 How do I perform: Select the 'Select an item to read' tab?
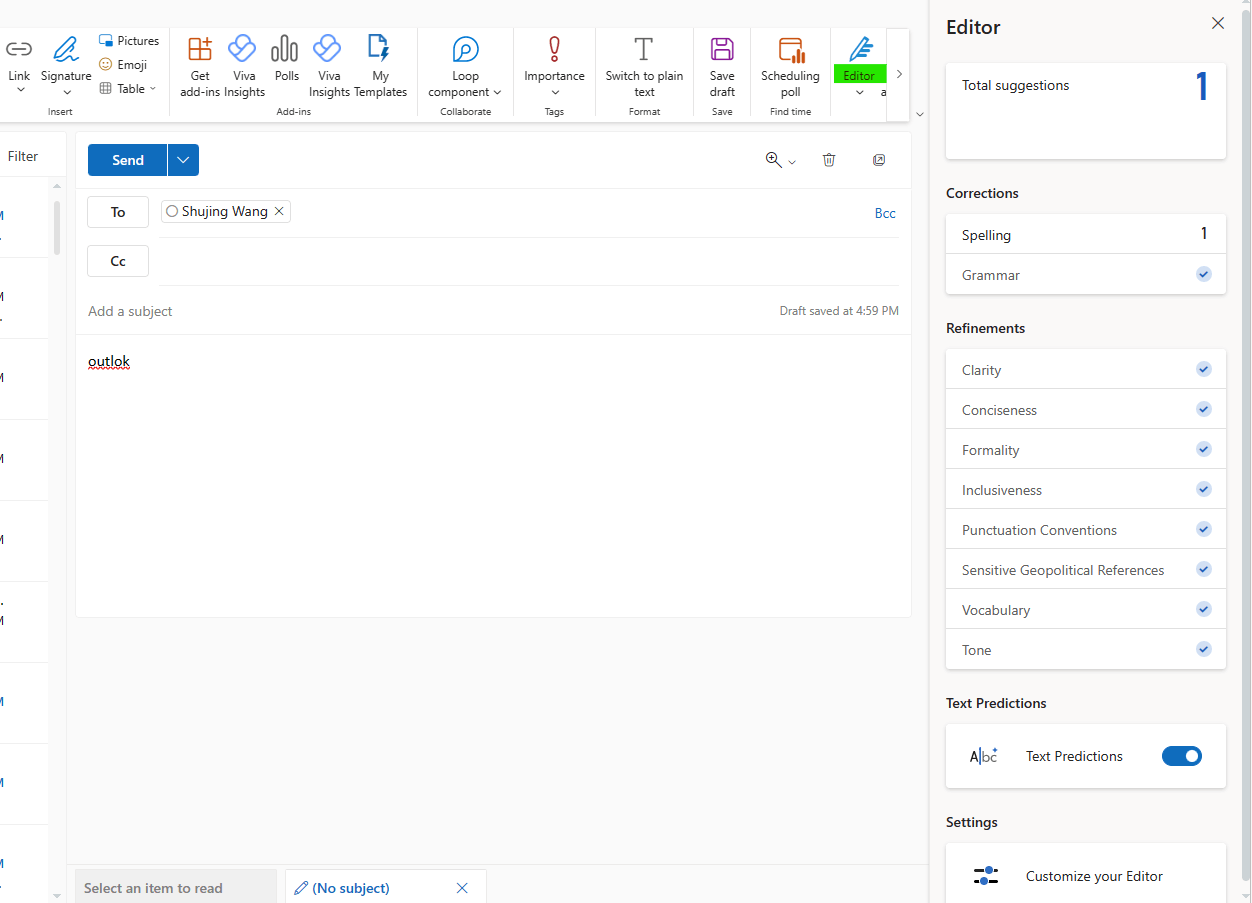(175, 888)
